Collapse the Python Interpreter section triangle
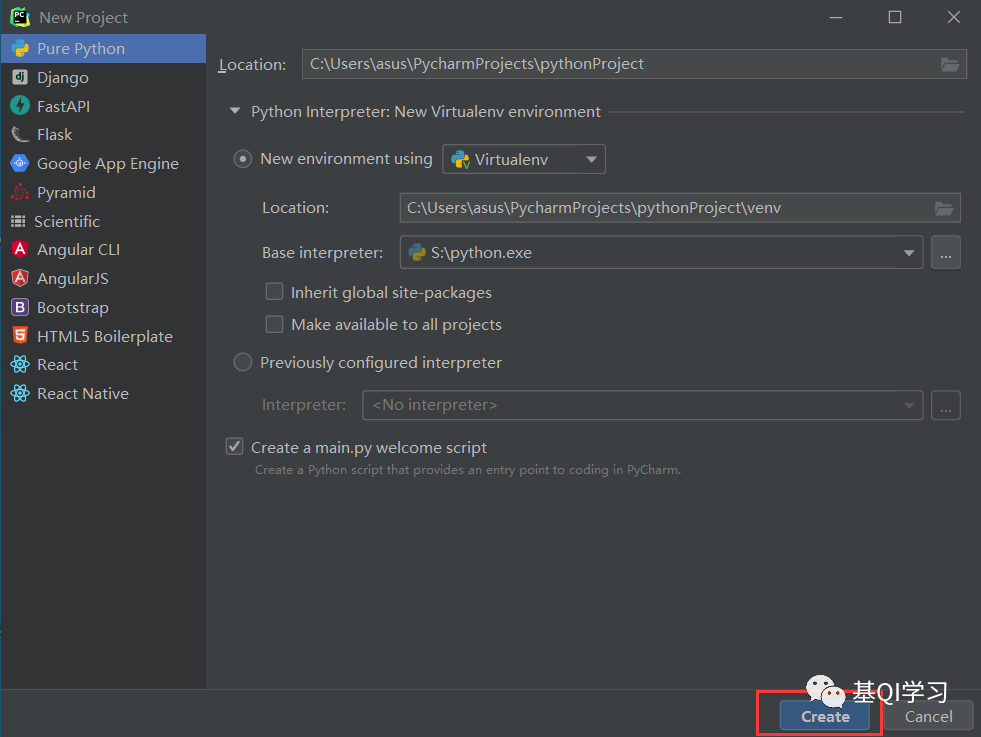This screenshot has height=737, width=981. 235,111
